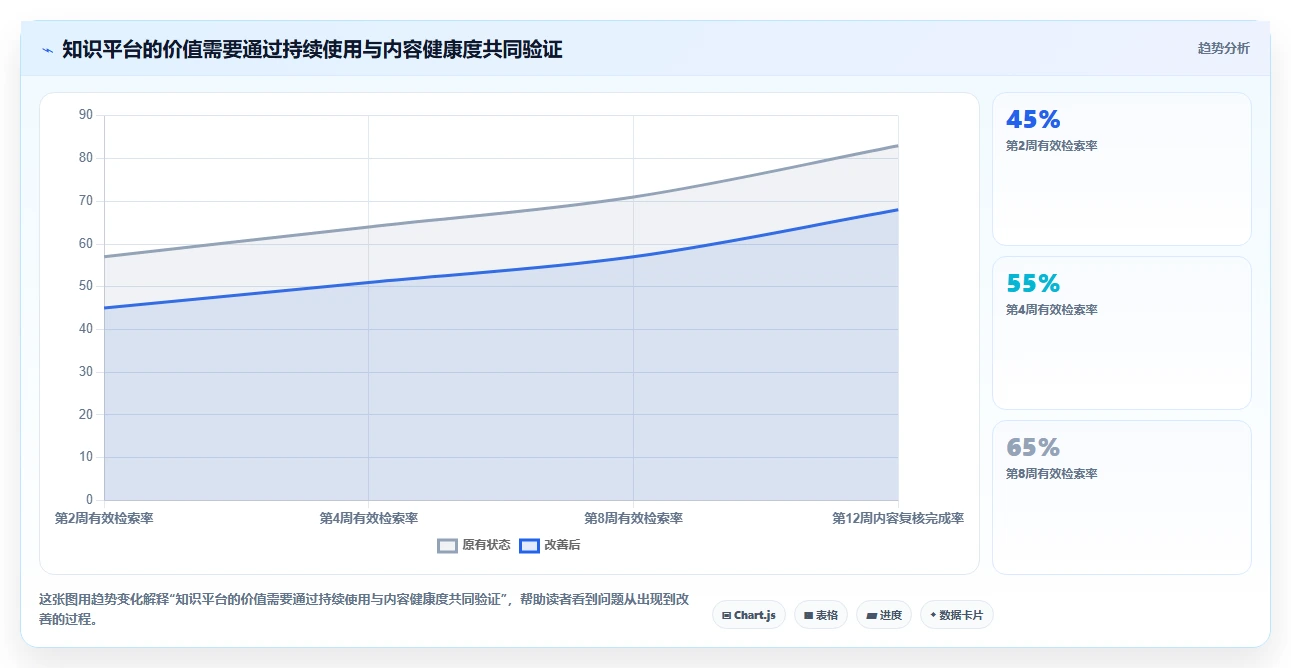Click the y-axis value 80
The width and height of the screenshot is (1291, 668).
85,158
